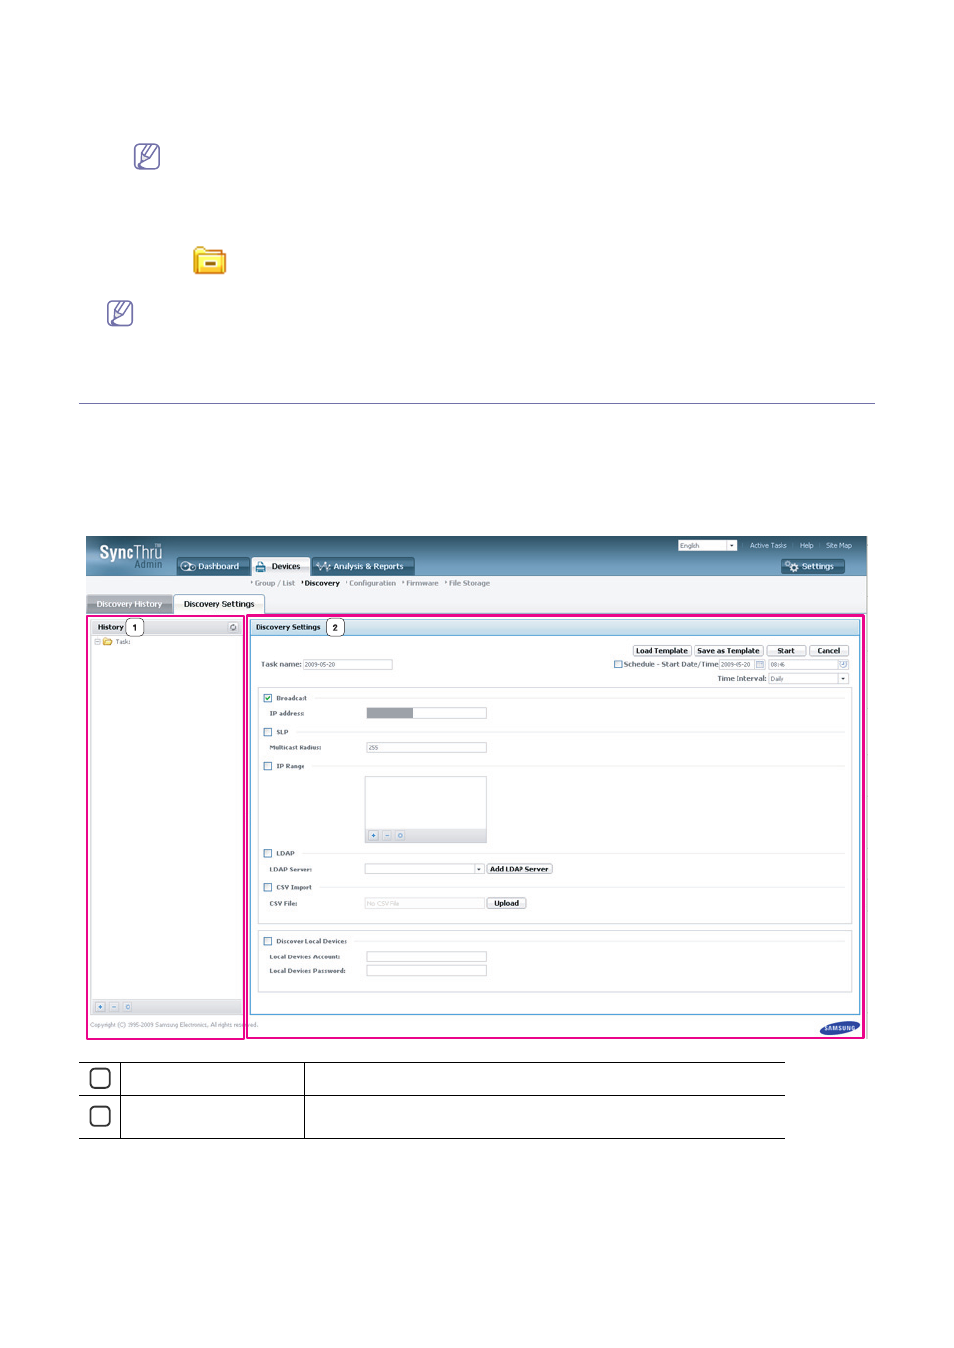954x1348 pixels.
Task: Upload a CSV file
Action: (x=507, y=903)
